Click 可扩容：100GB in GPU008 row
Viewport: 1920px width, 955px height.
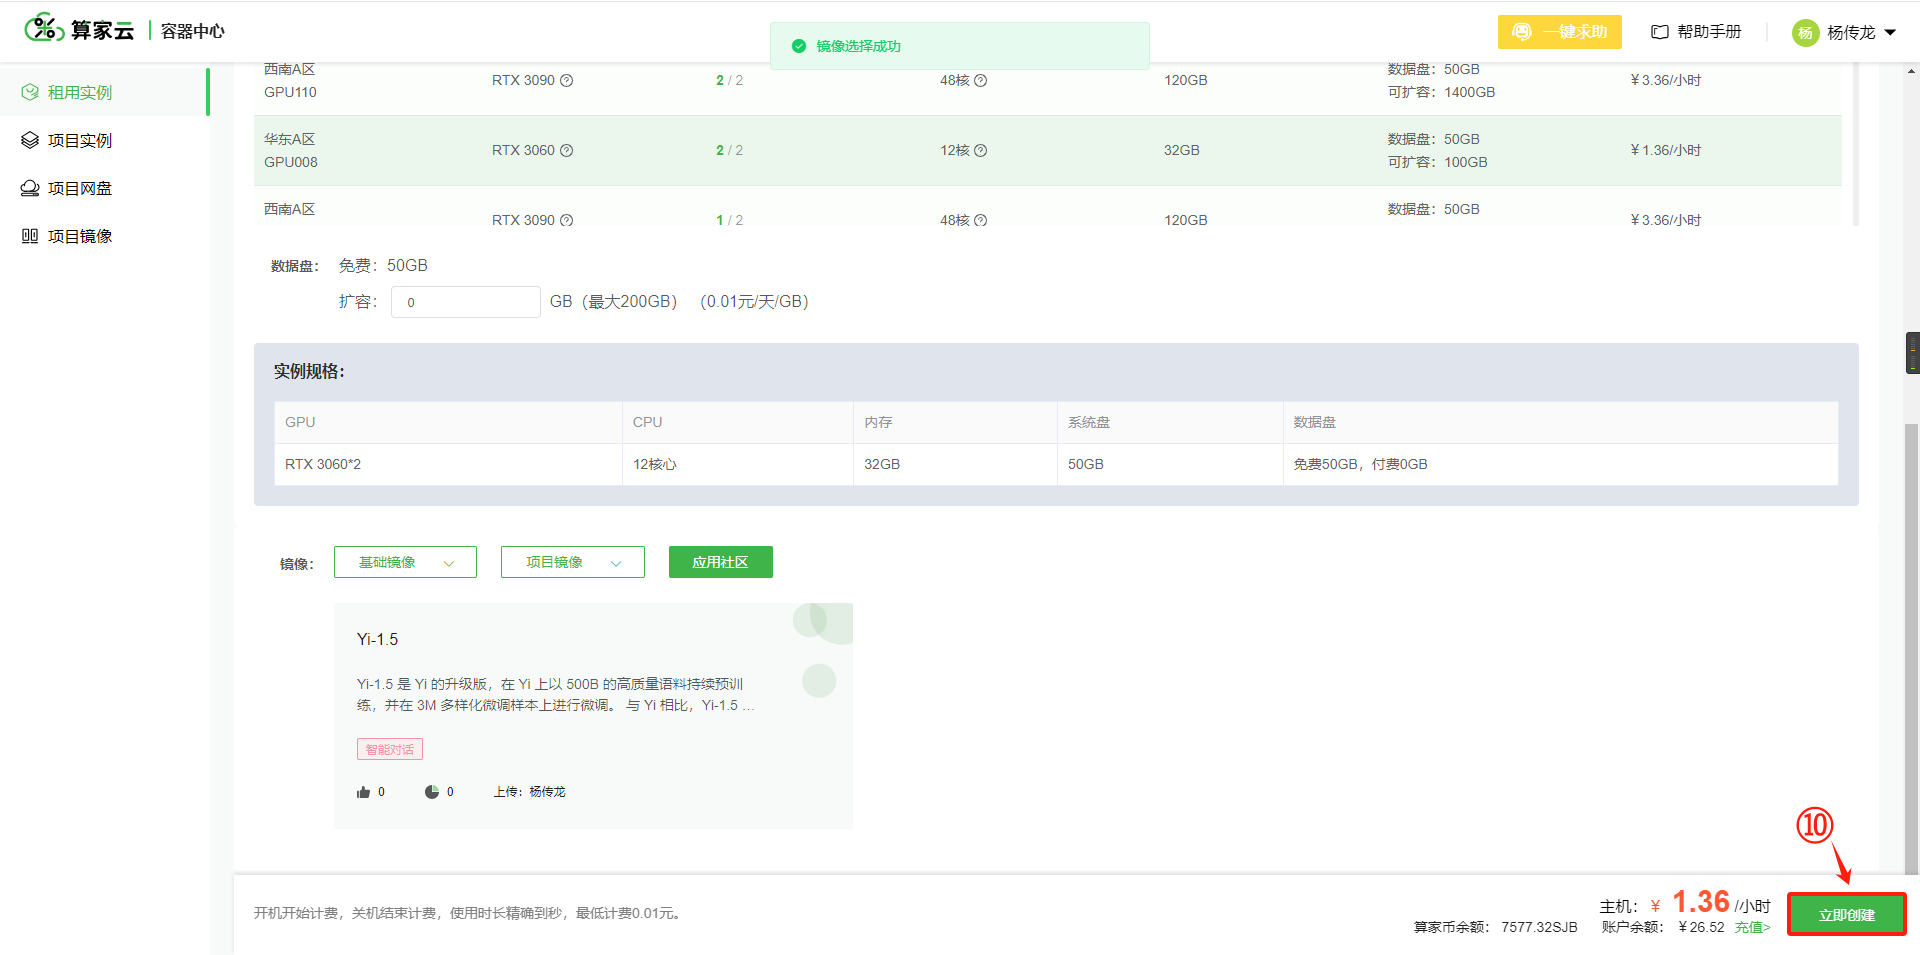coord(1437,162)
